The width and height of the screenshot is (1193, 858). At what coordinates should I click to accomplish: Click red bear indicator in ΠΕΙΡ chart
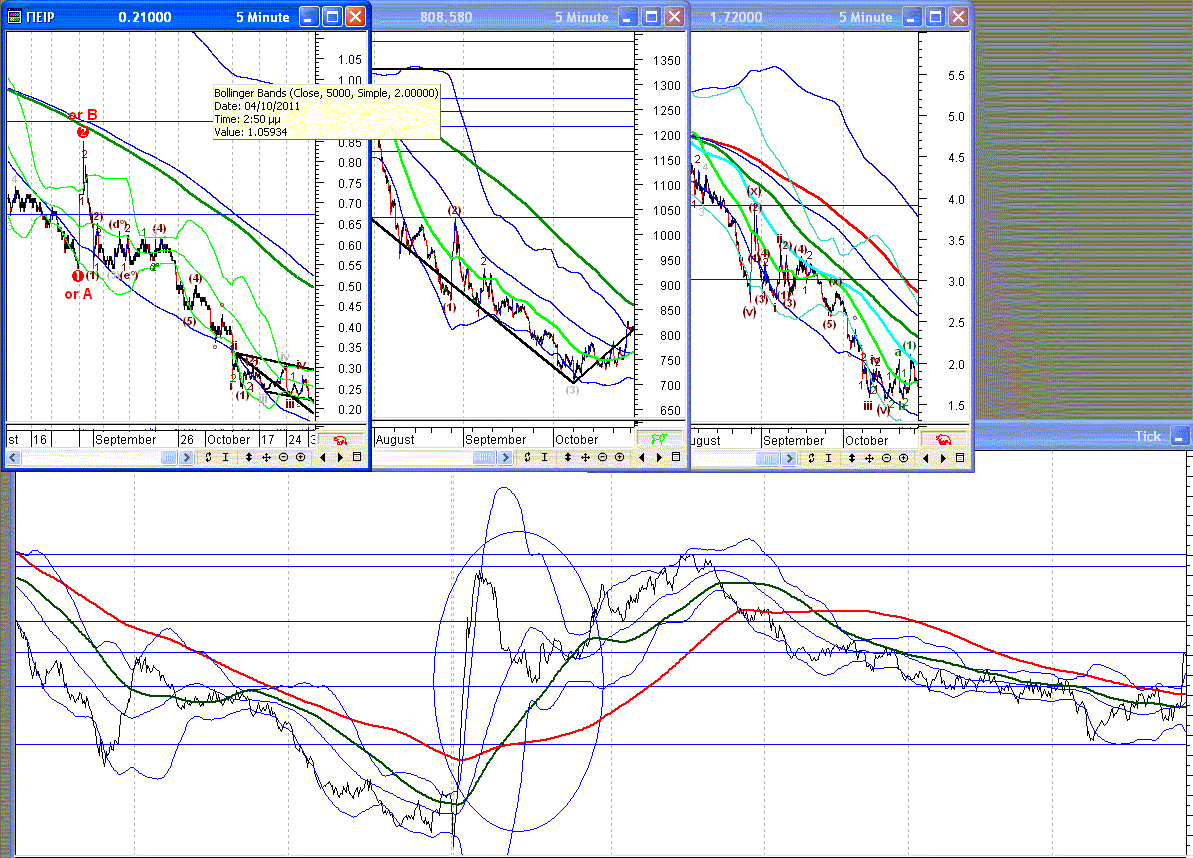click(340, 440)
